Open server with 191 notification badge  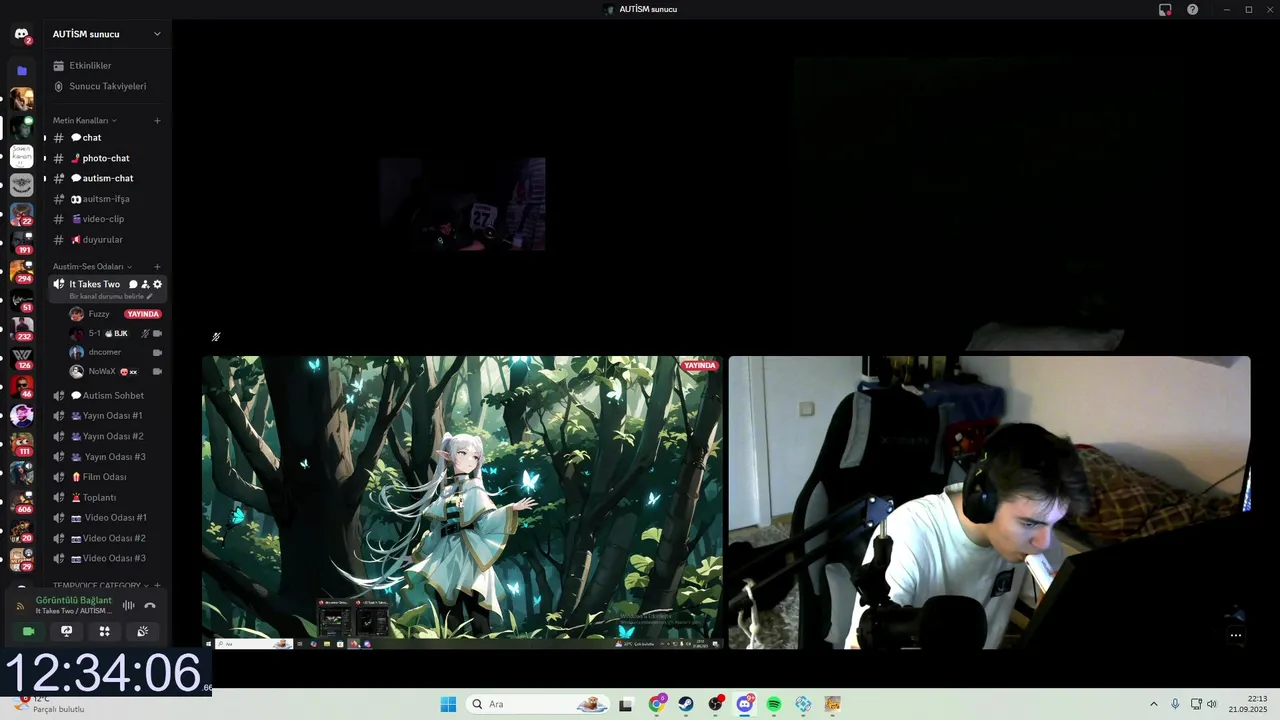tap(21, 243)
